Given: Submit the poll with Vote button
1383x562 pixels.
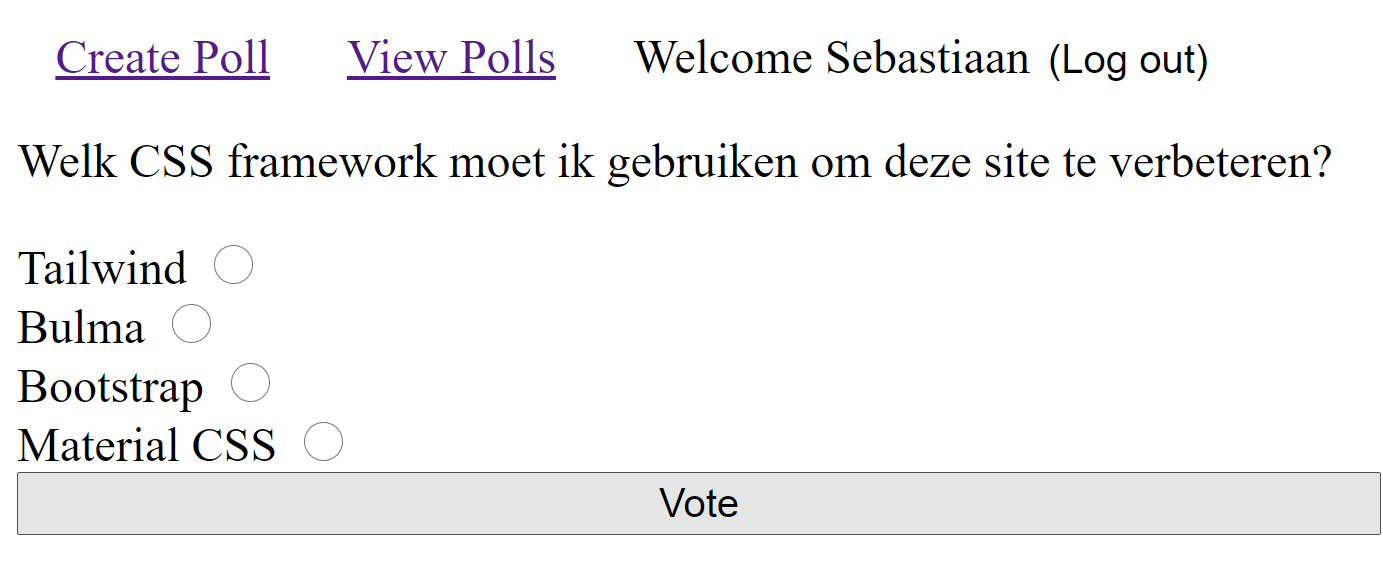Looking at the screenshot, I should pyautogui.click(x=698, y=503).
